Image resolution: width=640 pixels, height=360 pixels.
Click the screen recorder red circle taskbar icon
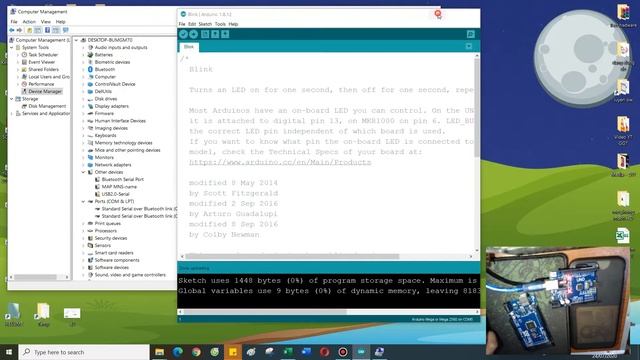(x=343, y=352)
